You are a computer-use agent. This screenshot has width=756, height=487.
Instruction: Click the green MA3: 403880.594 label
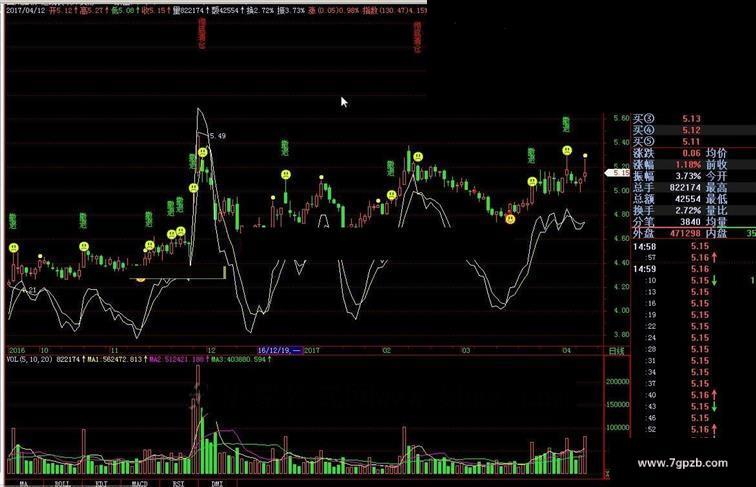pyautogui.click(x=239, y=360)
